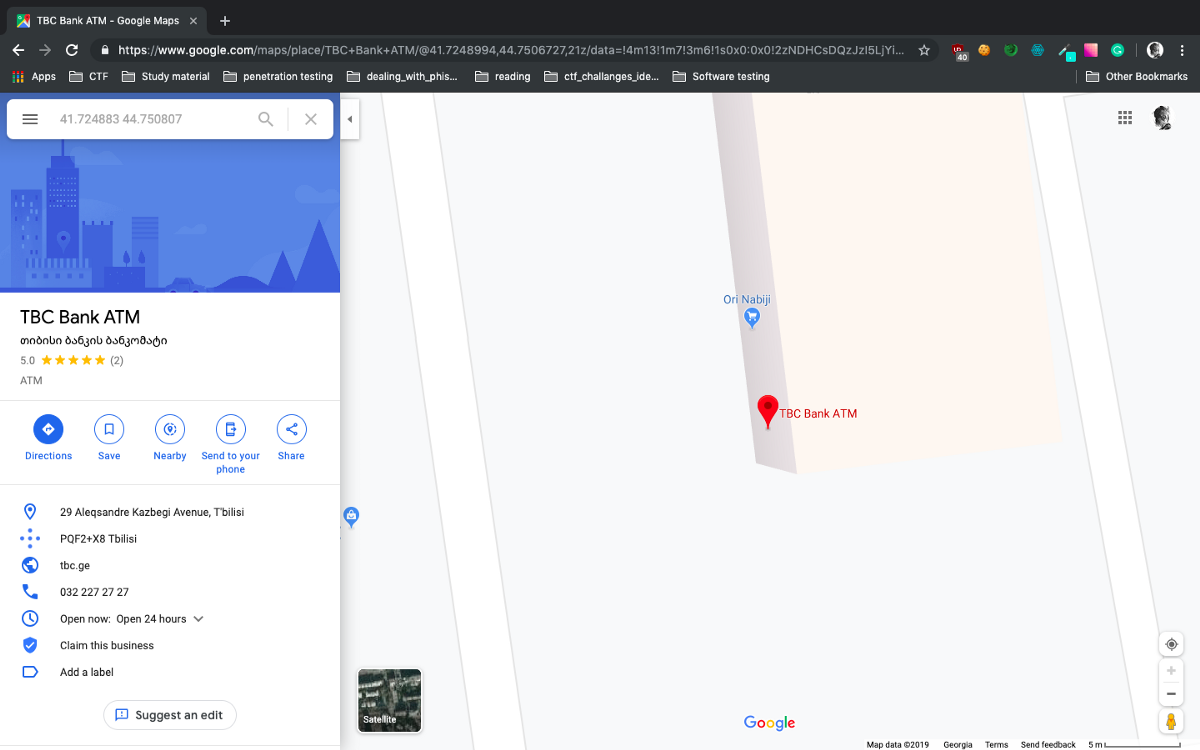This screenshot has height=750, width=1200.
Task: Open the ctf_challanges_ide bookmarks folder
Action: [x=601, y=76]
